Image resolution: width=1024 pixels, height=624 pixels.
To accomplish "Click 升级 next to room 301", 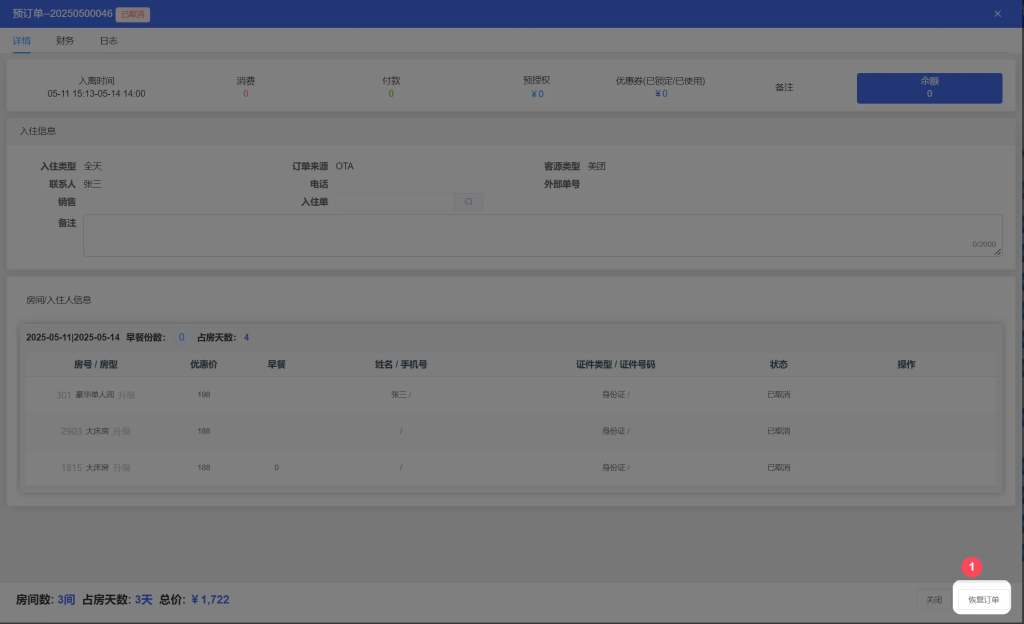I will (126, 395).
